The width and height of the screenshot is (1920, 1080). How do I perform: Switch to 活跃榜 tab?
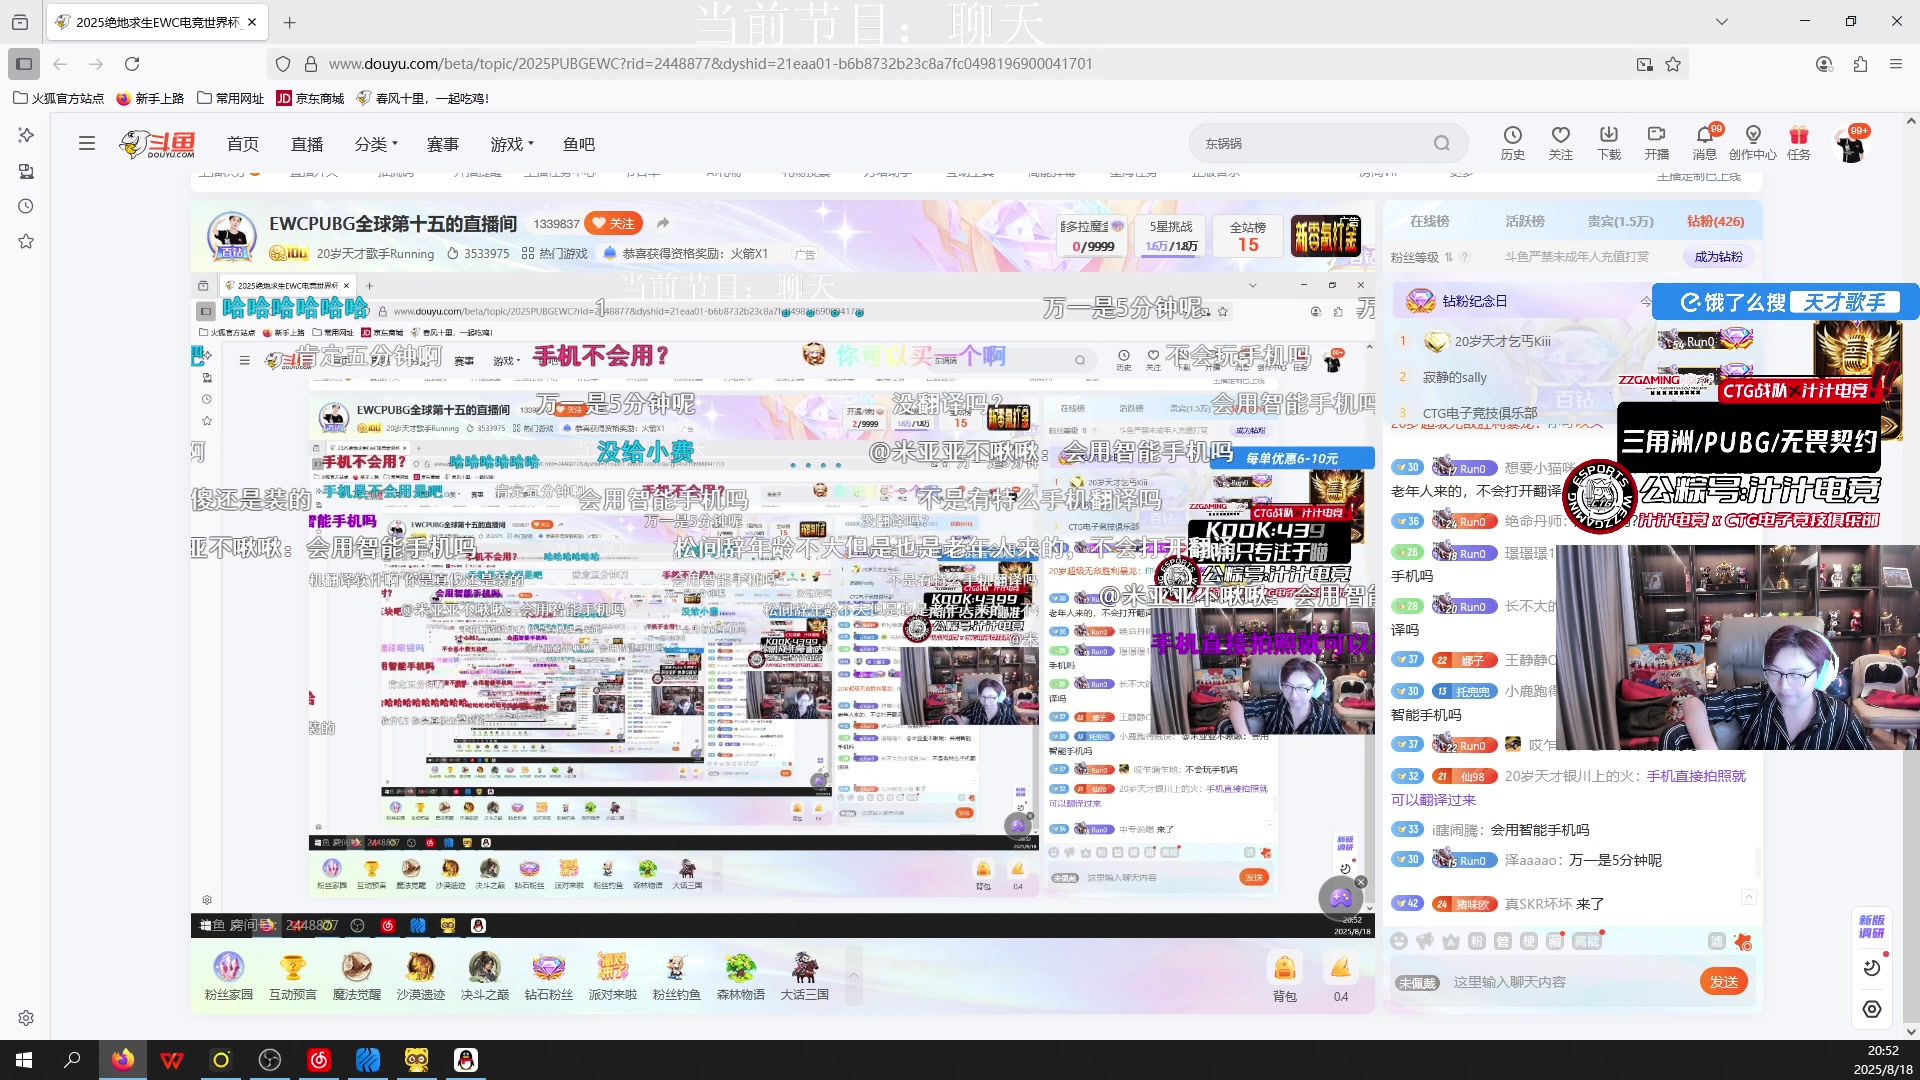pos(1525,221)
